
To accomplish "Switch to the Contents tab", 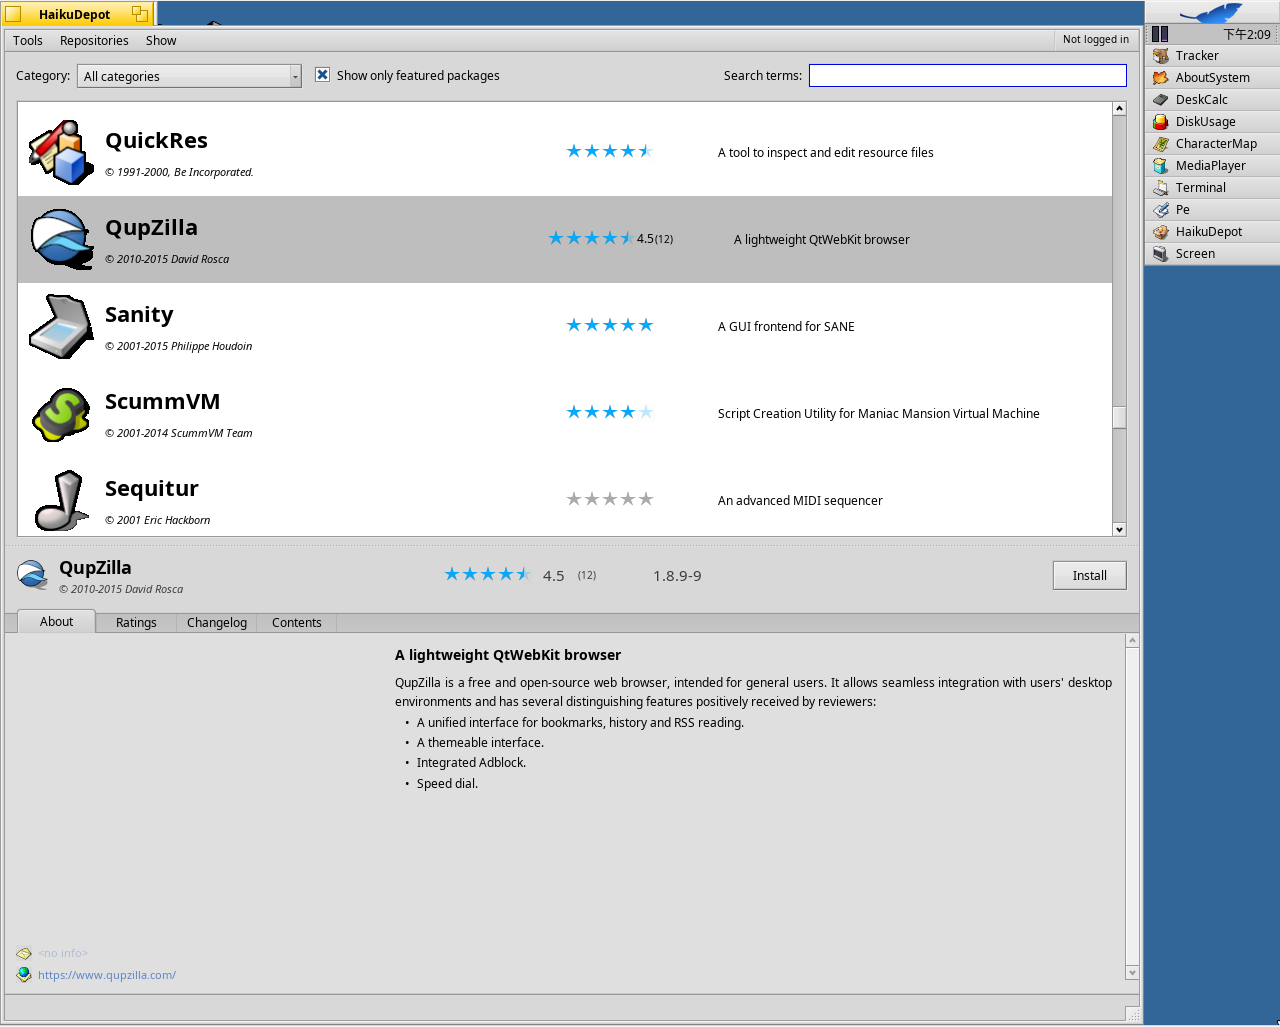I will (297, 623).
